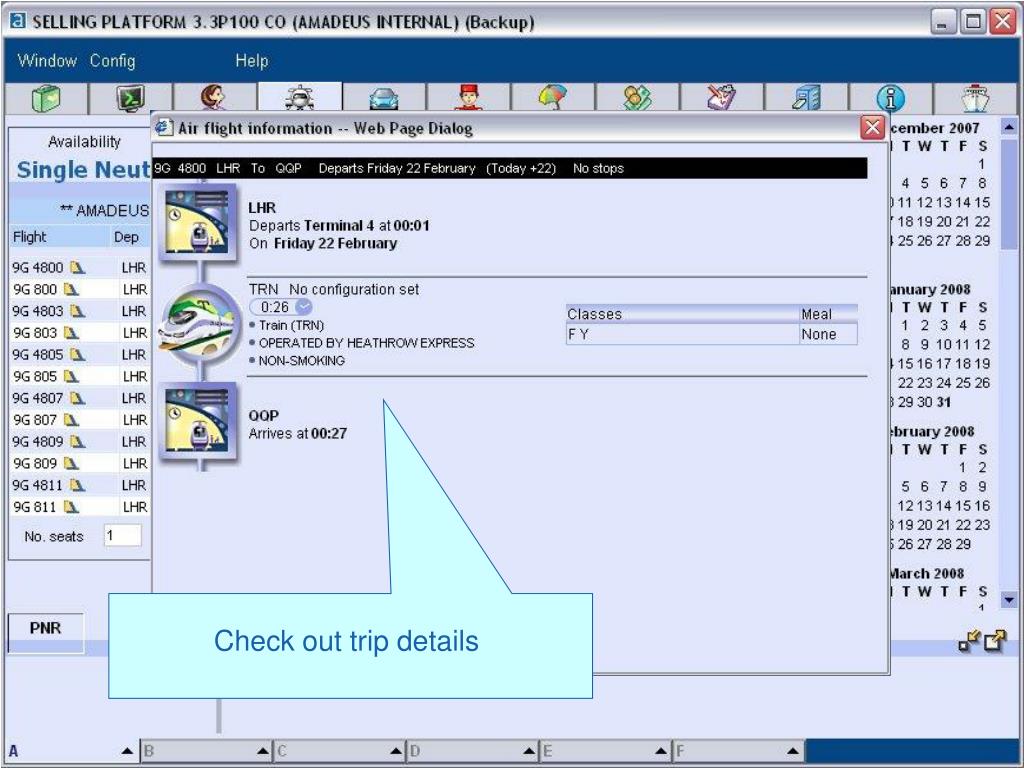Minimize the Selling Platform window

coord(942,22)
